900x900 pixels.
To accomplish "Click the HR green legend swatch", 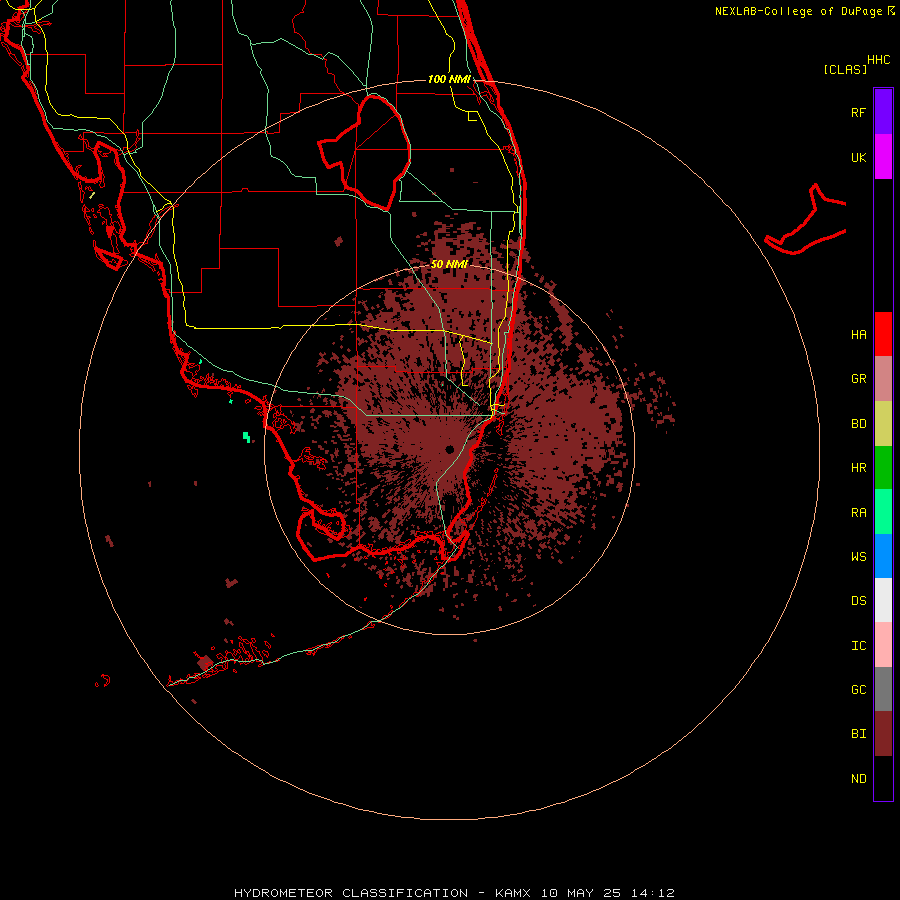I will 883,467.
